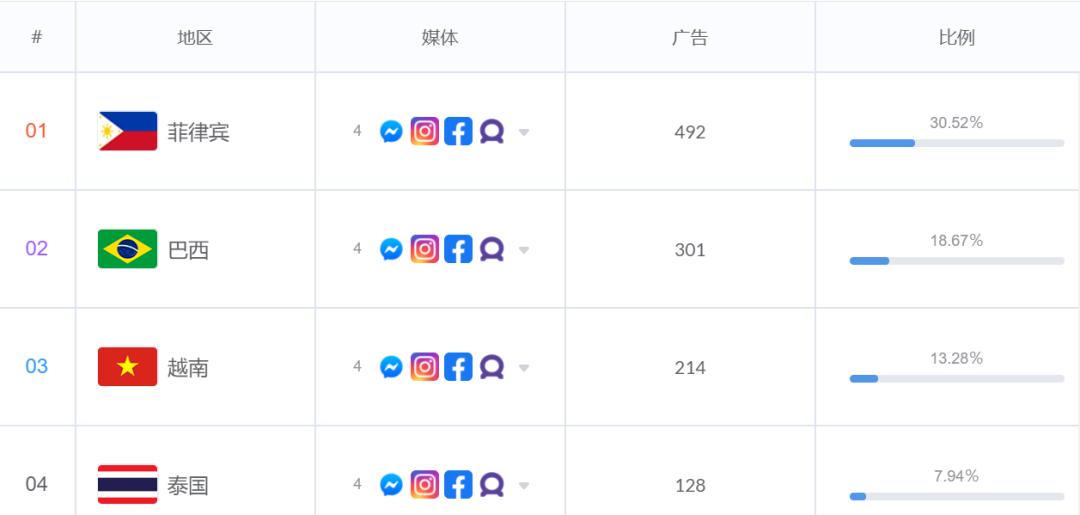Click the Facebook icon in Thailand row
Screen dimensions: 1080x515
coord(458,485)
